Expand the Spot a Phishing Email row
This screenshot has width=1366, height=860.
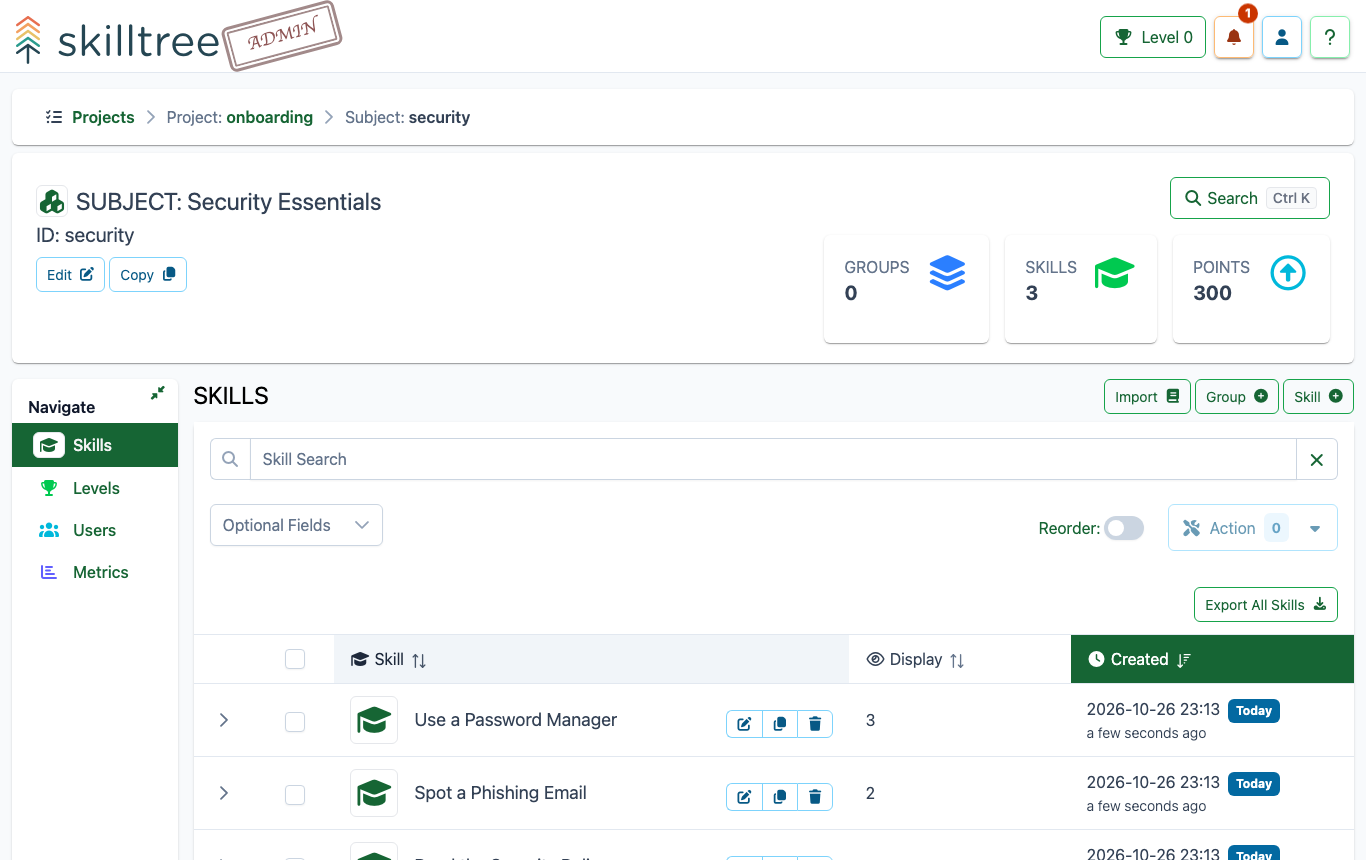(224, 793)
